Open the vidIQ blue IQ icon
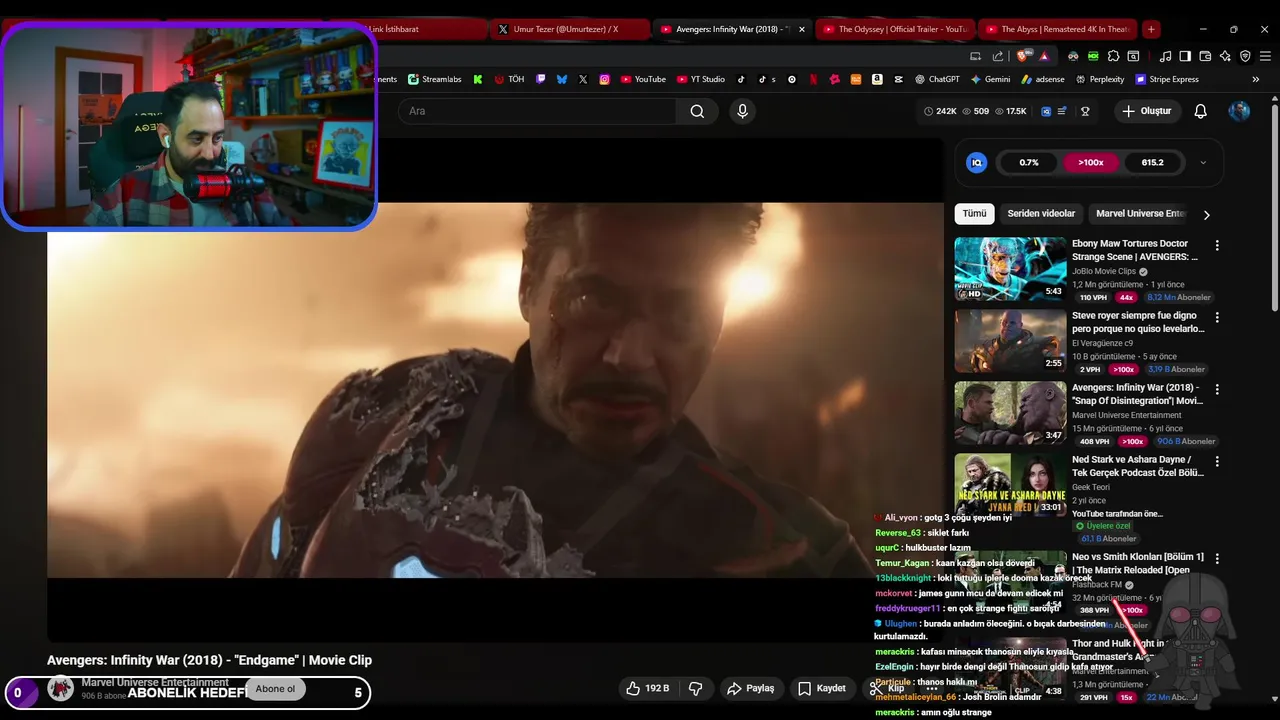The image size is (1280, 720). (977, 162)
